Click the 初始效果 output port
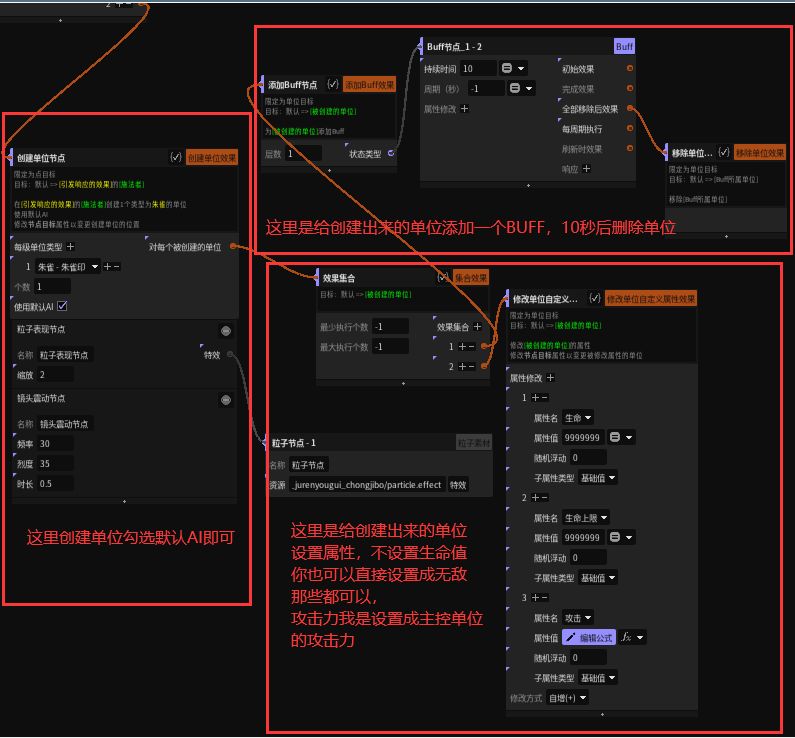The width and height of the screenshot is (795, 738). [x=630, y=68]
